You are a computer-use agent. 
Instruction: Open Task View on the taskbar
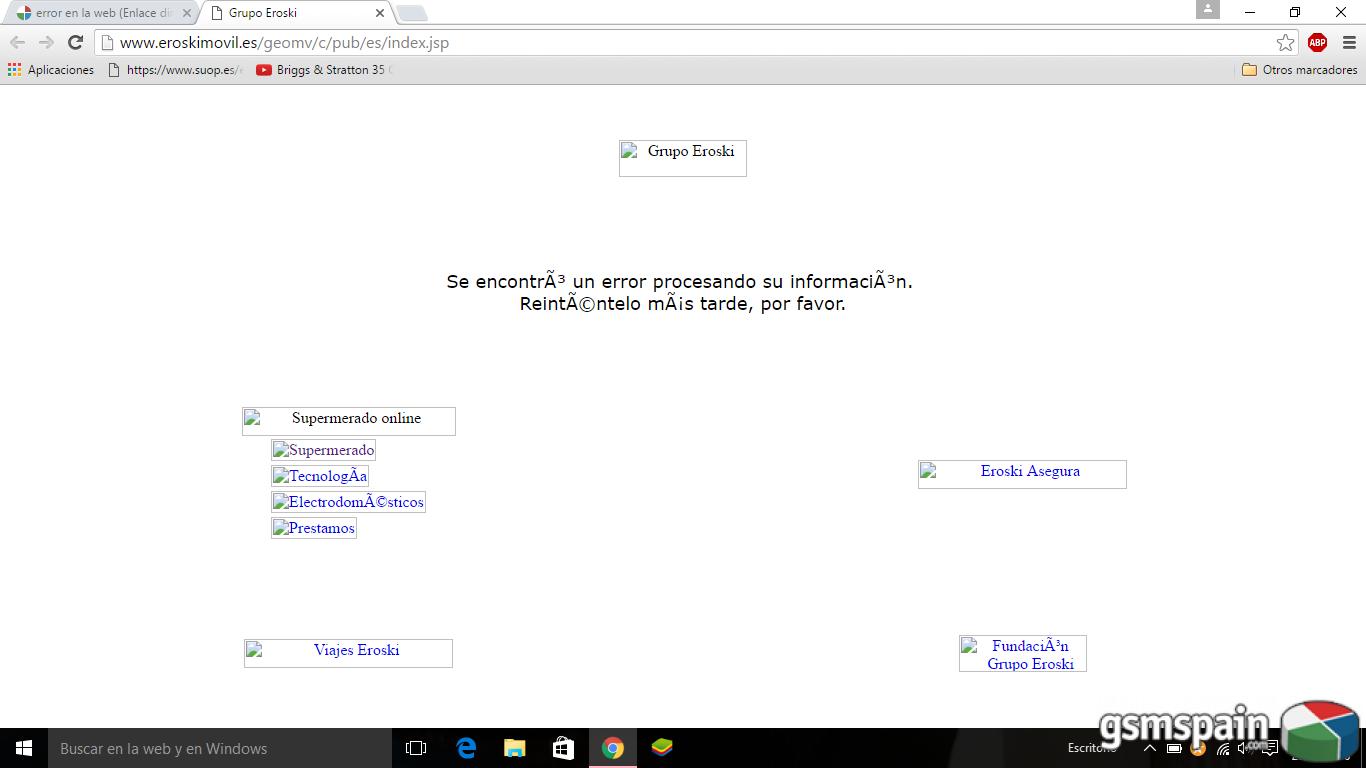pyautogui.click(x=416, y=748)
